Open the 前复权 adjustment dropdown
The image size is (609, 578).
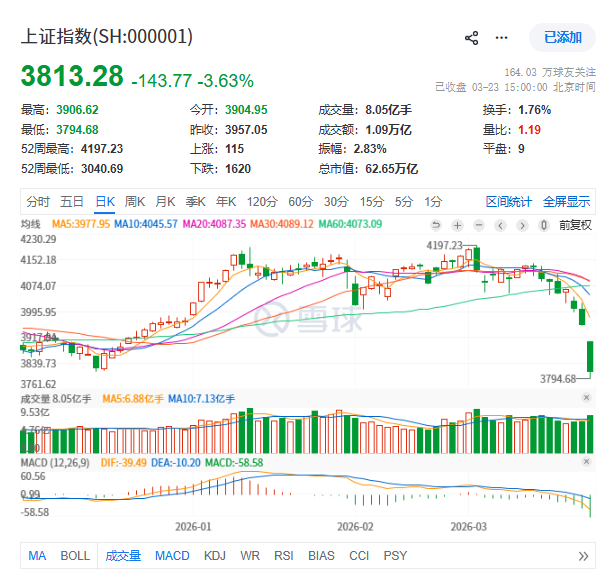[x=575, y=225]
